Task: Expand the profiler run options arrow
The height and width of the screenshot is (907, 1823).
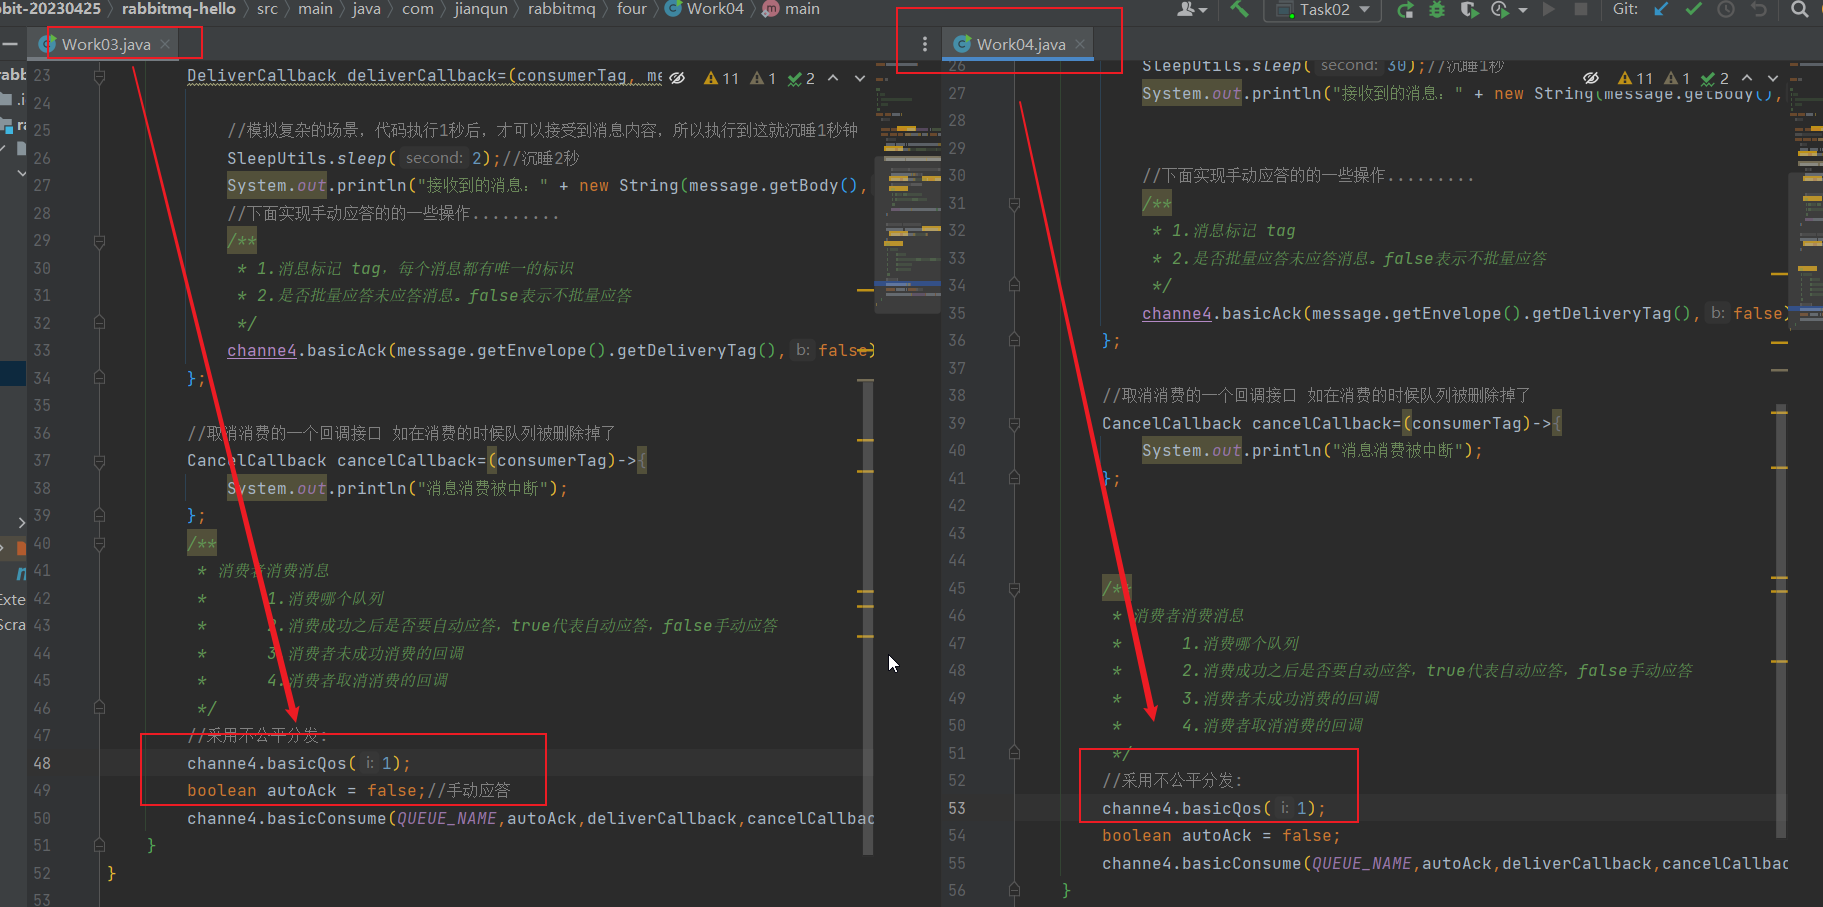Action: click(1523, 10)
